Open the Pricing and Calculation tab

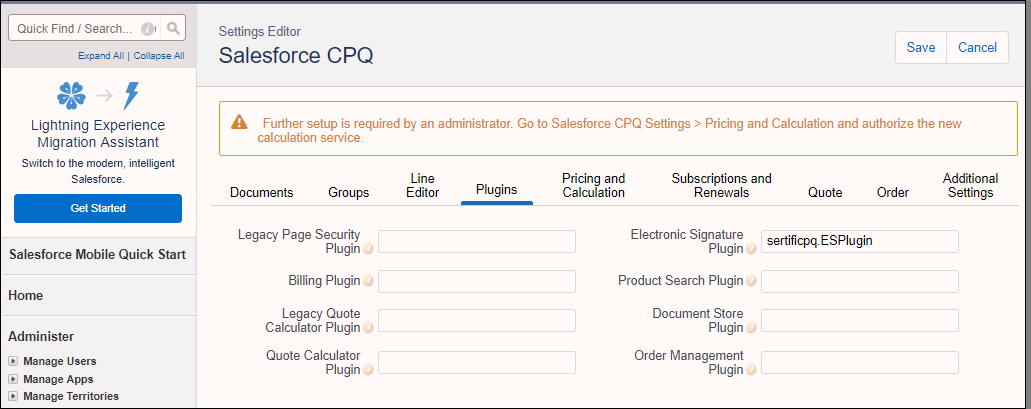point(594,185)
